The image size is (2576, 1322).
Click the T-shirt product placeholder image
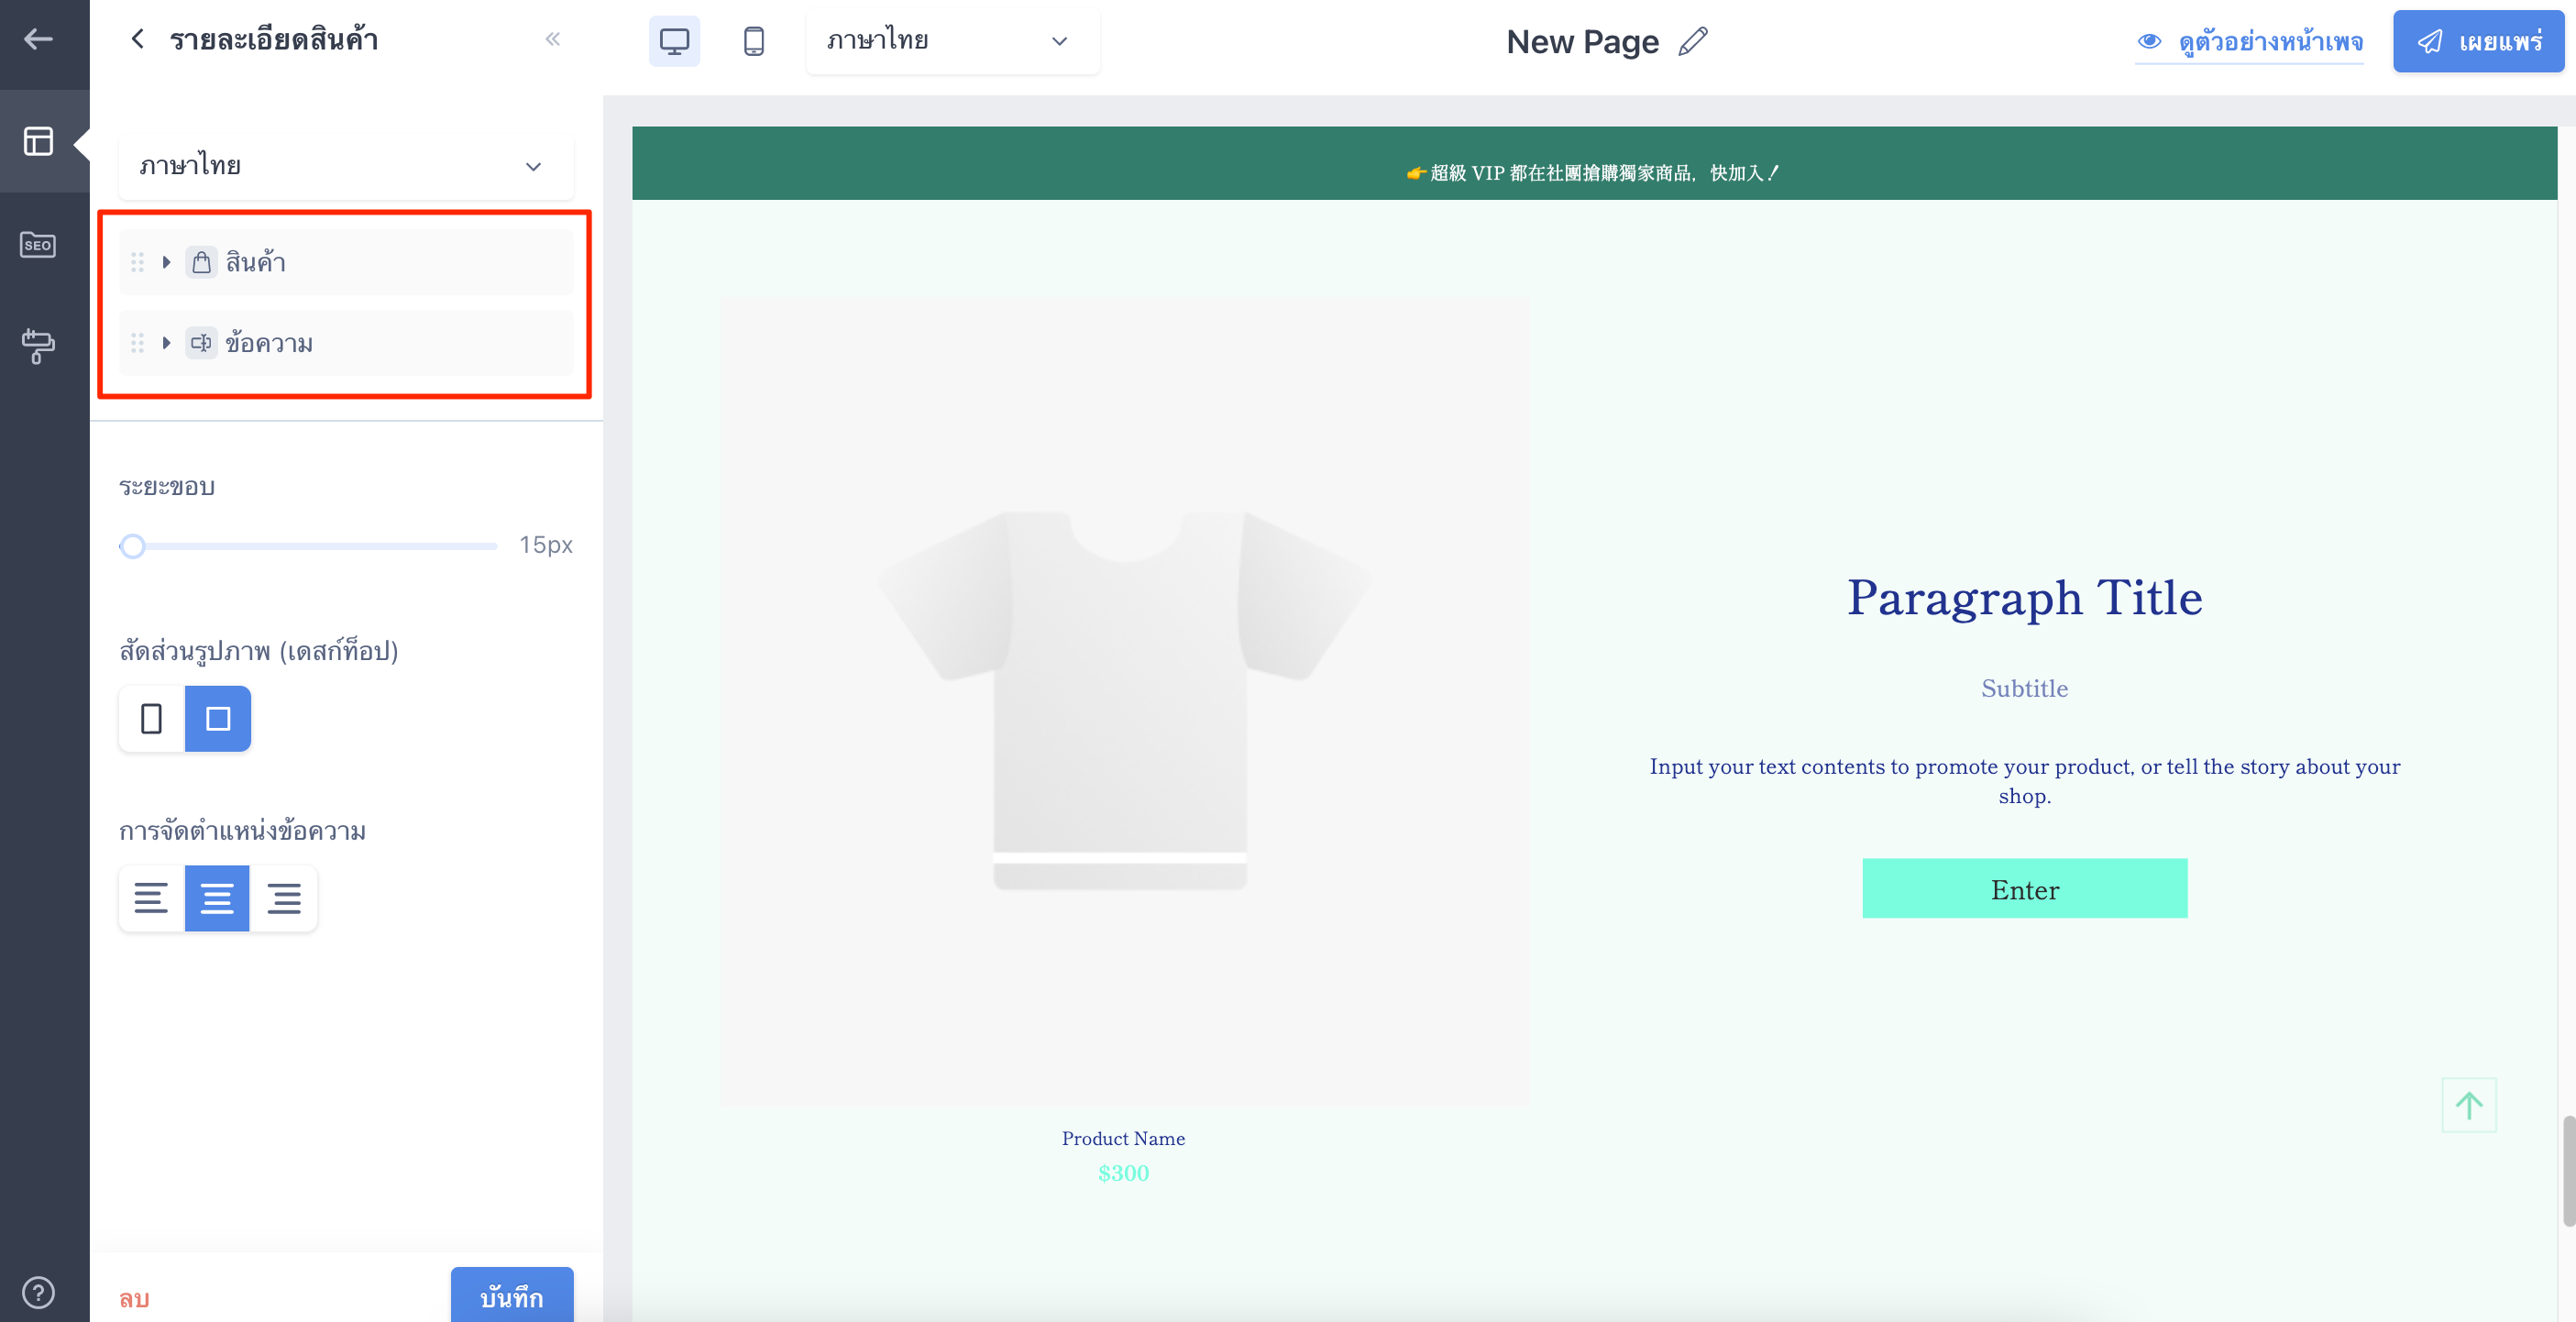[x=1123, y=701]
